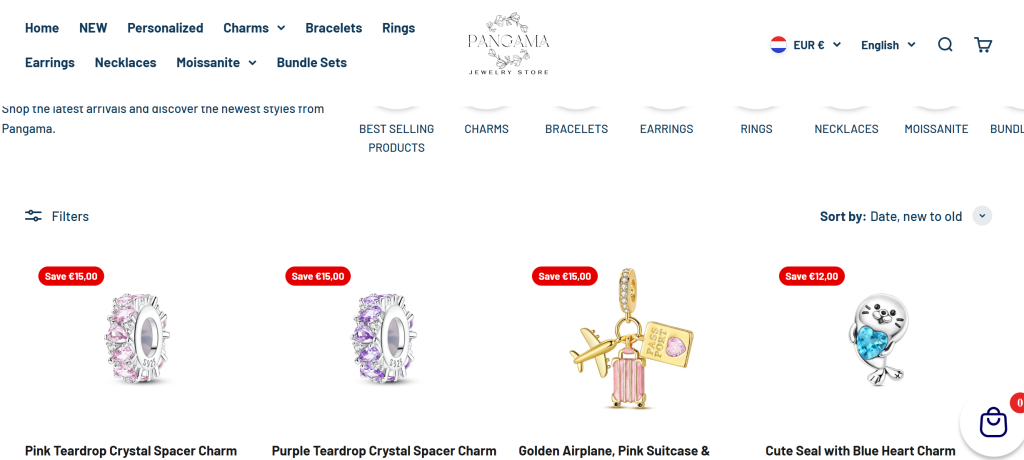
Task: Open the Purple Teardrop Crystal Spacer Charm title
Action: (x=384, y=451)
